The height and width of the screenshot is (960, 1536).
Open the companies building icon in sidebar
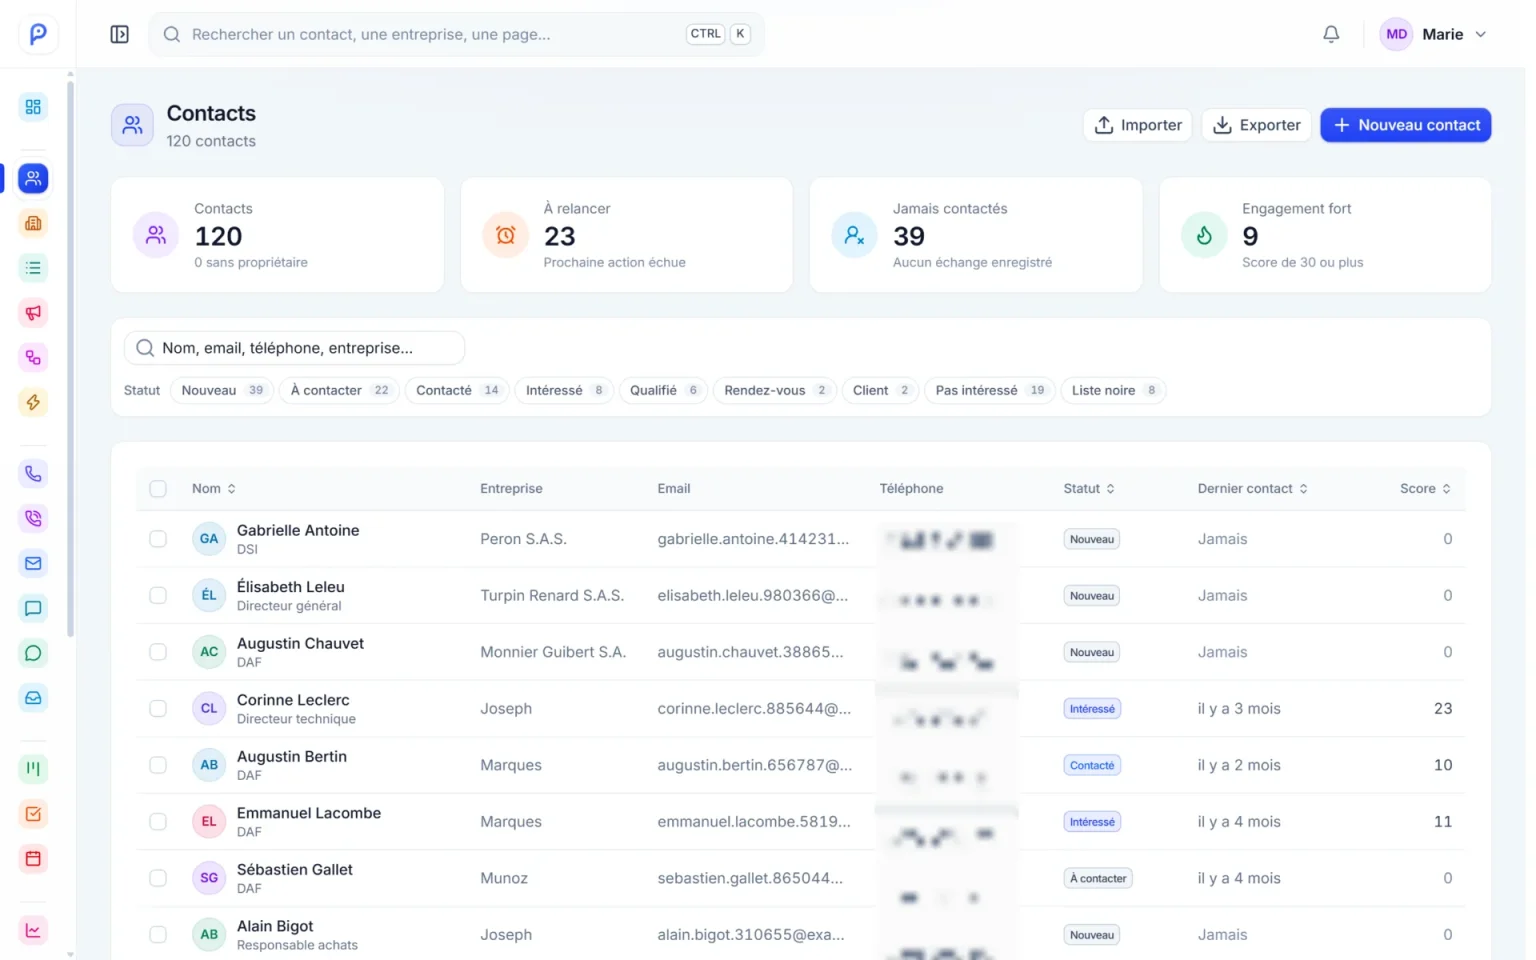coord(33,223)
